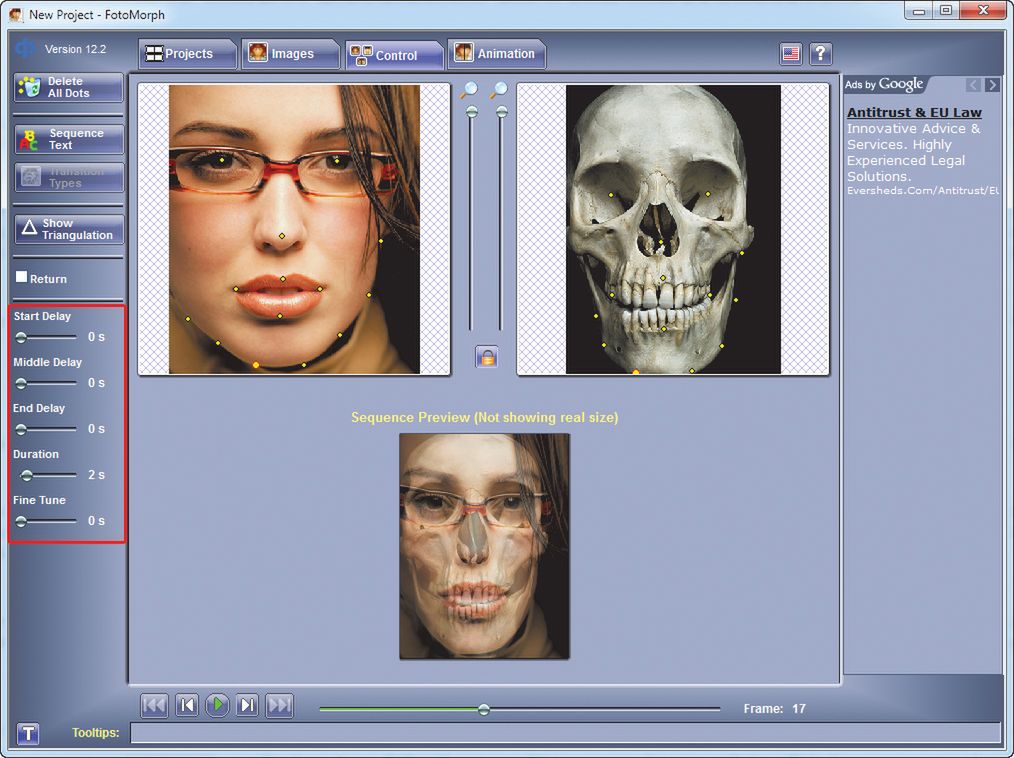Open help with question mark icon
The height and width of the screenshot is (758, 1014).
(820, 54)
